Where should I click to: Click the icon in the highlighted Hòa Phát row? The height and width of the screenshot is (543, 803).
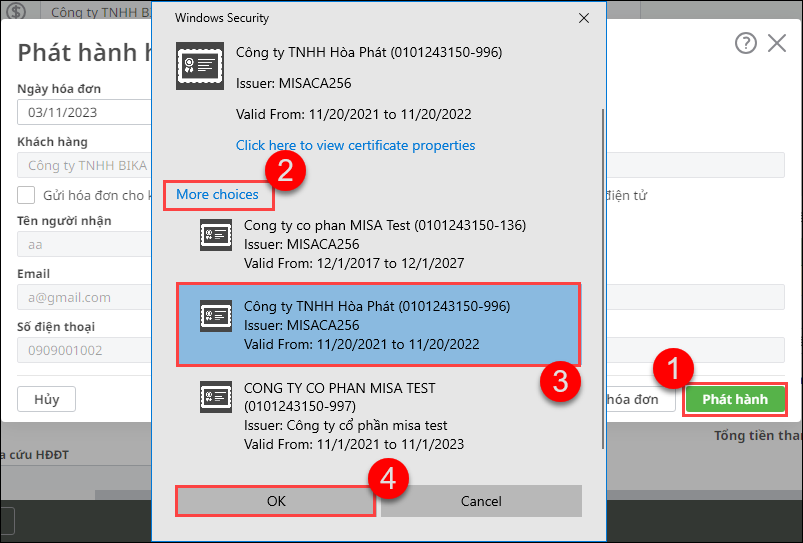pyautogui.click(x=216, y=316)
